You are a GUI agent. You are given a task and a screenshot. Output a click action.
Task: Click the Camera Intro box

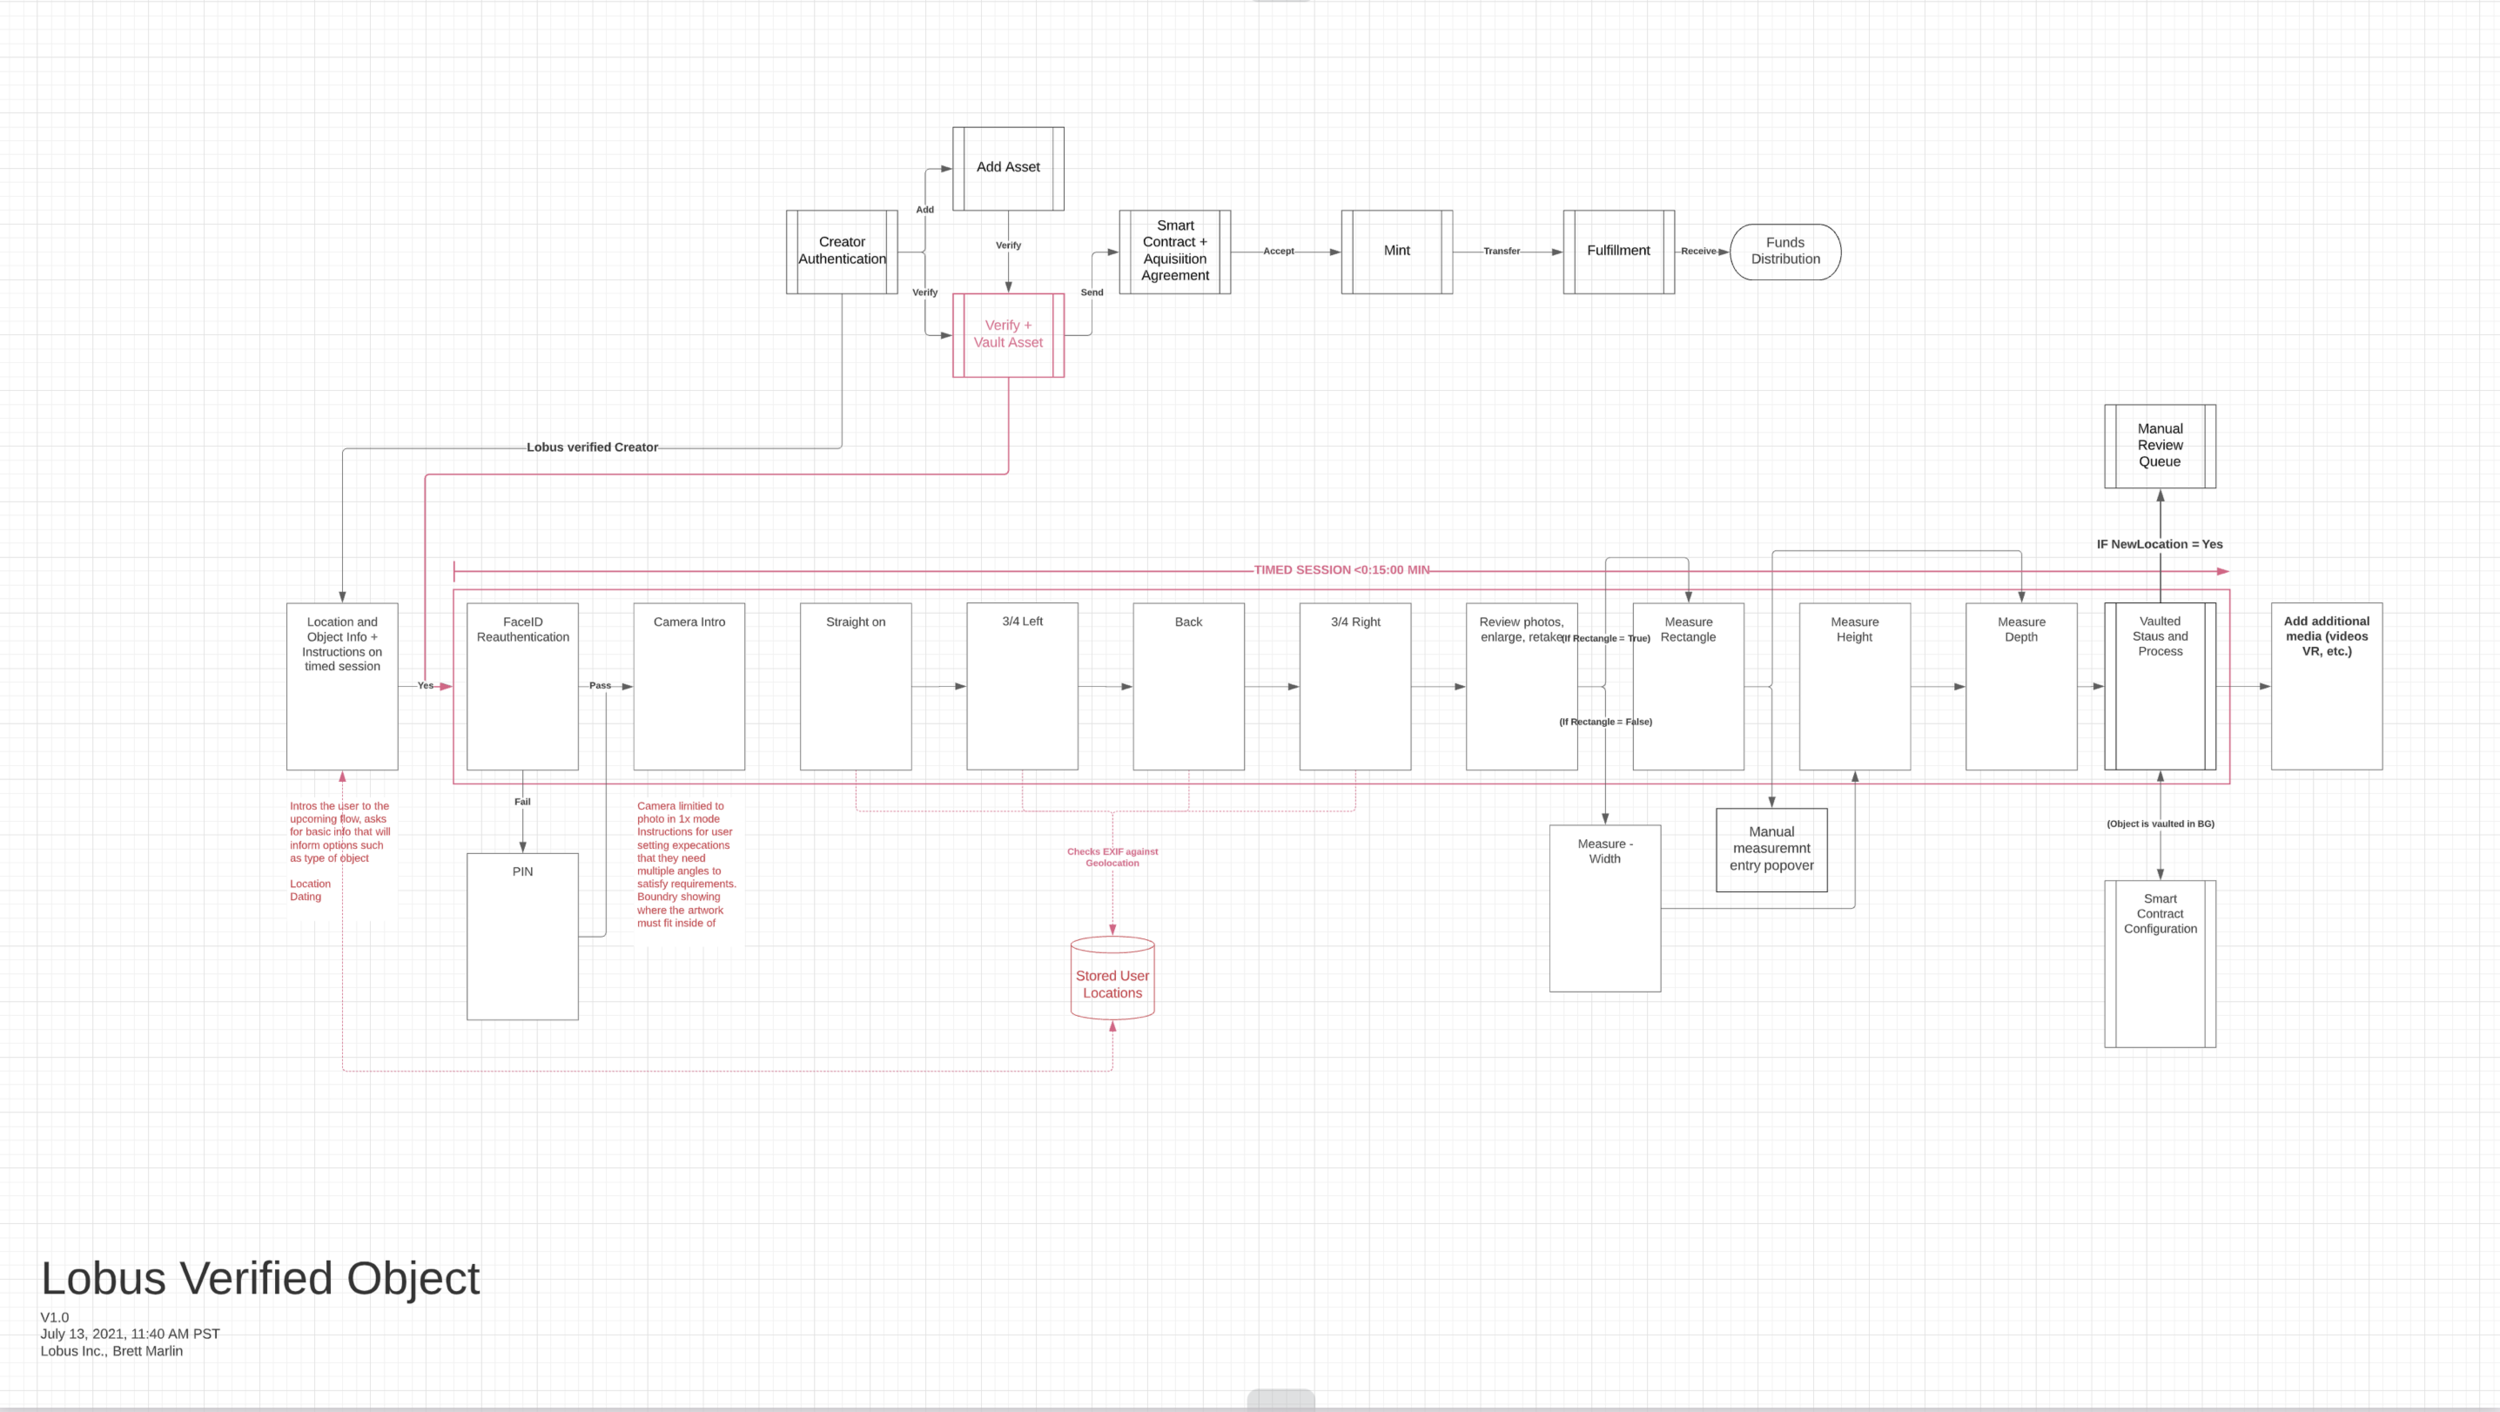click(x=689, y=686)
